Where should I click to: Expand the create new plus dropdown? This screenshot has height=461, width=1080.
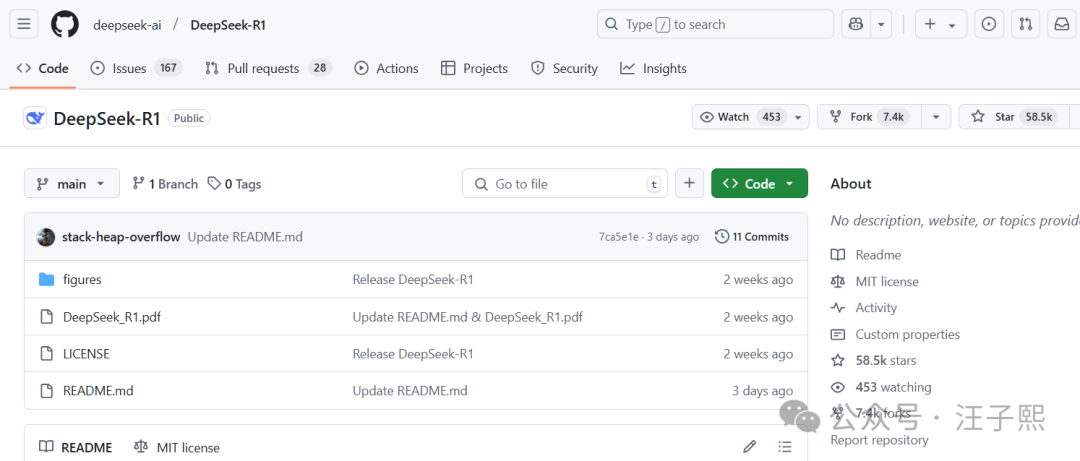[939, 24]
